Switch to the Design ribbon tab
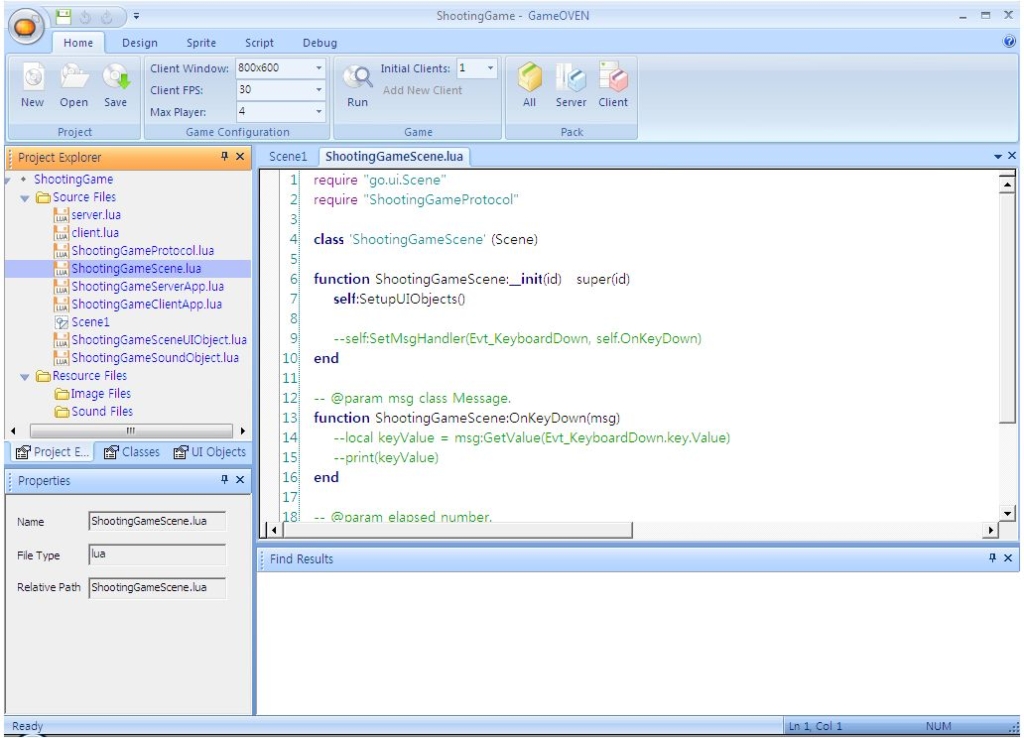 [x=140, y=42]
